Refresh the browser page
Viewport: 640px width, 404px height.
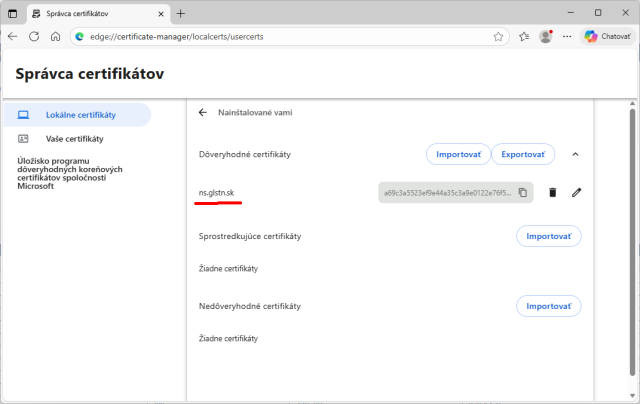point(34,36)
